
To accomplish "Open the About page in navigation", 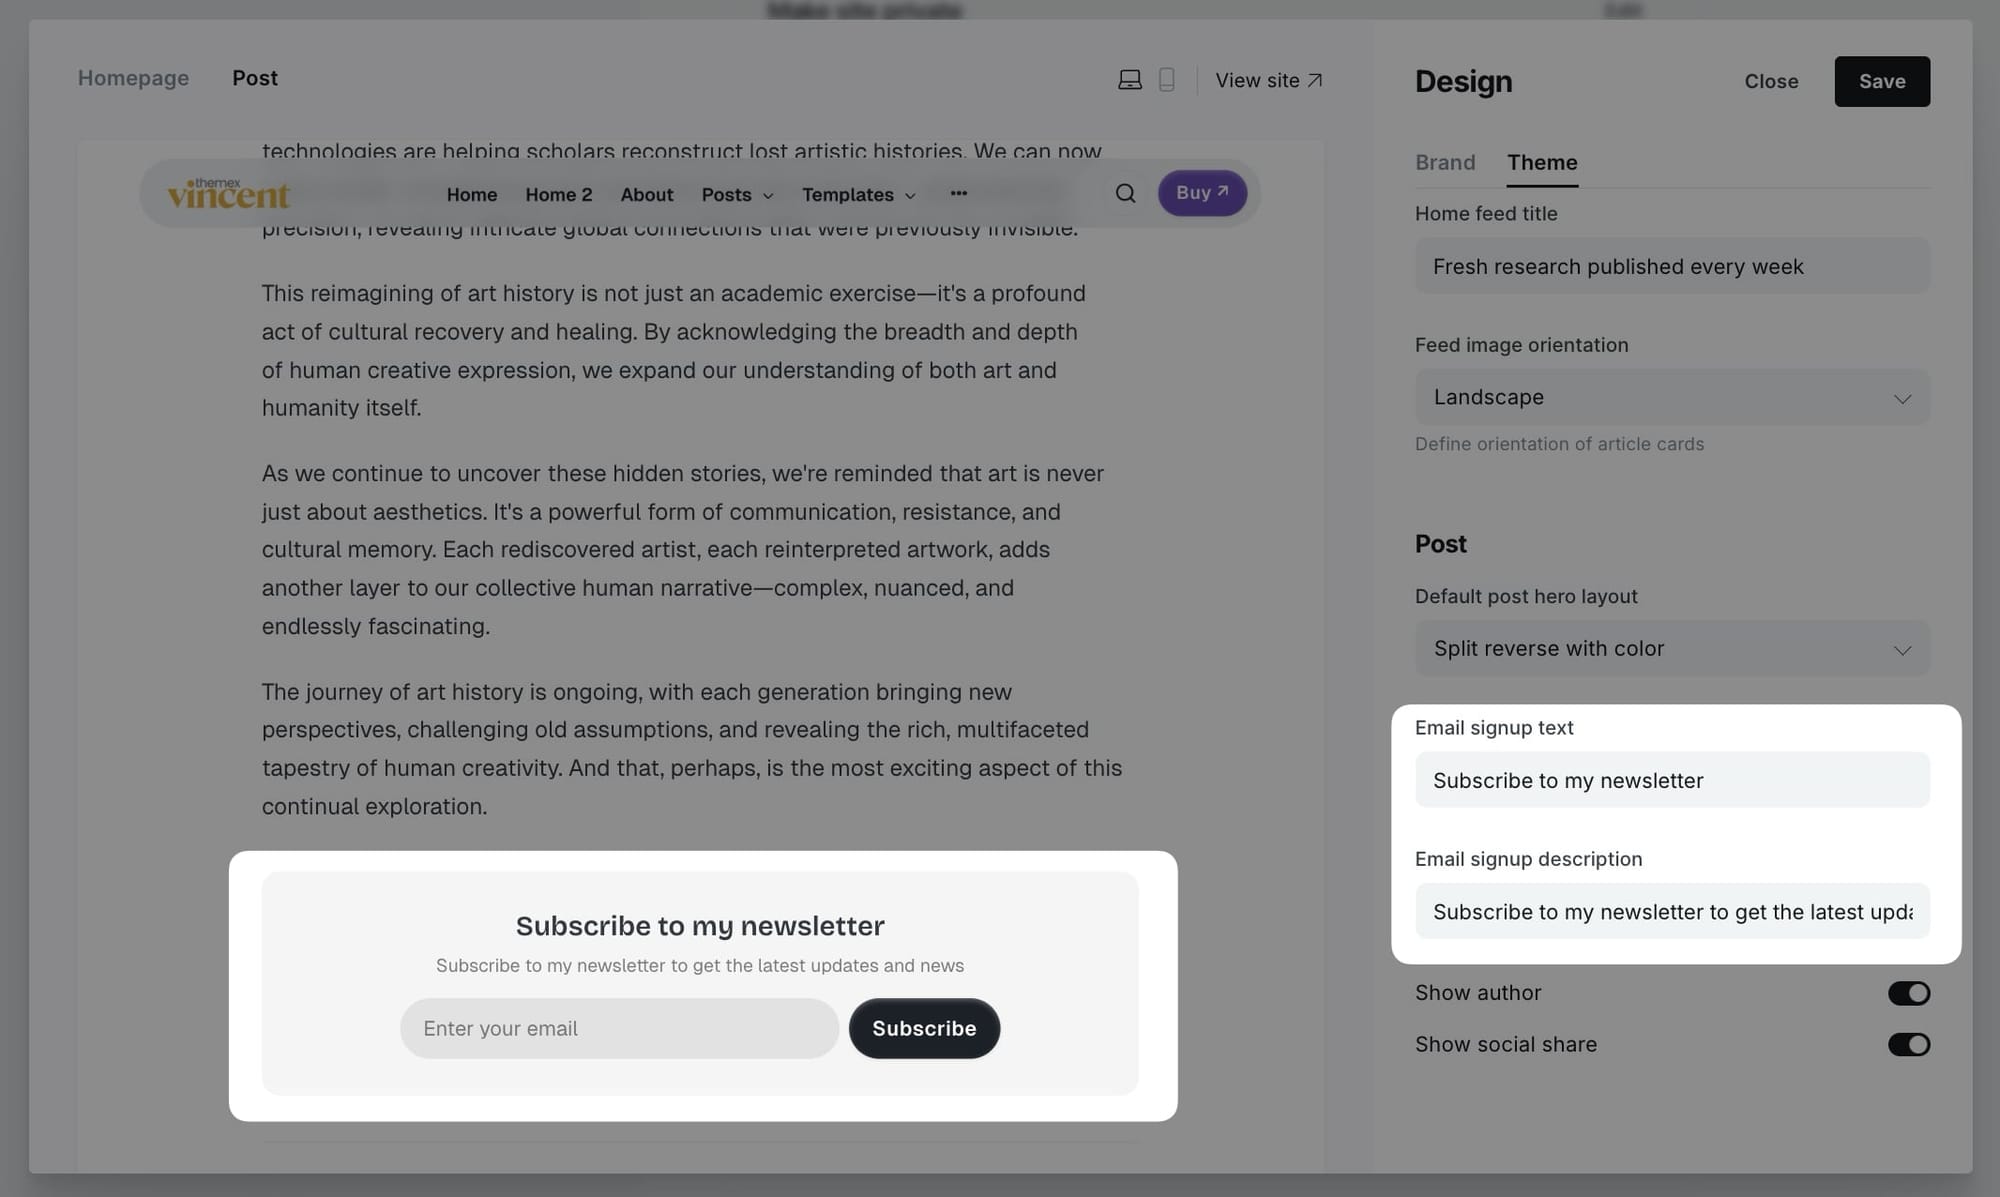I will point(646,194).
